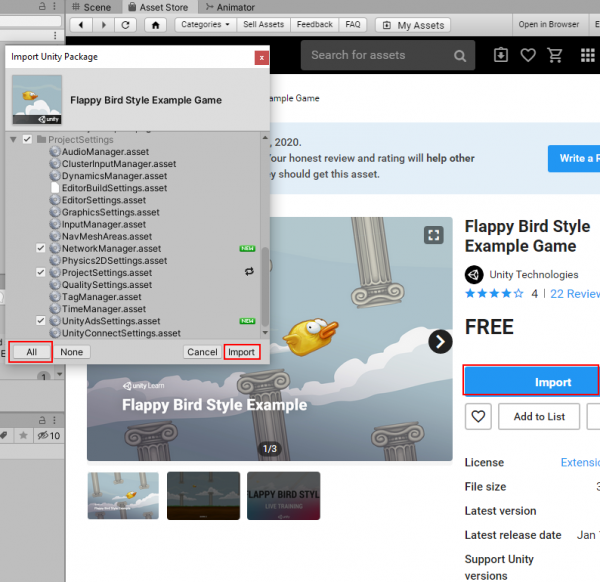The image size is (600, 582).
Task: Switch to the Asset Store tab
Action: [158, 7]
